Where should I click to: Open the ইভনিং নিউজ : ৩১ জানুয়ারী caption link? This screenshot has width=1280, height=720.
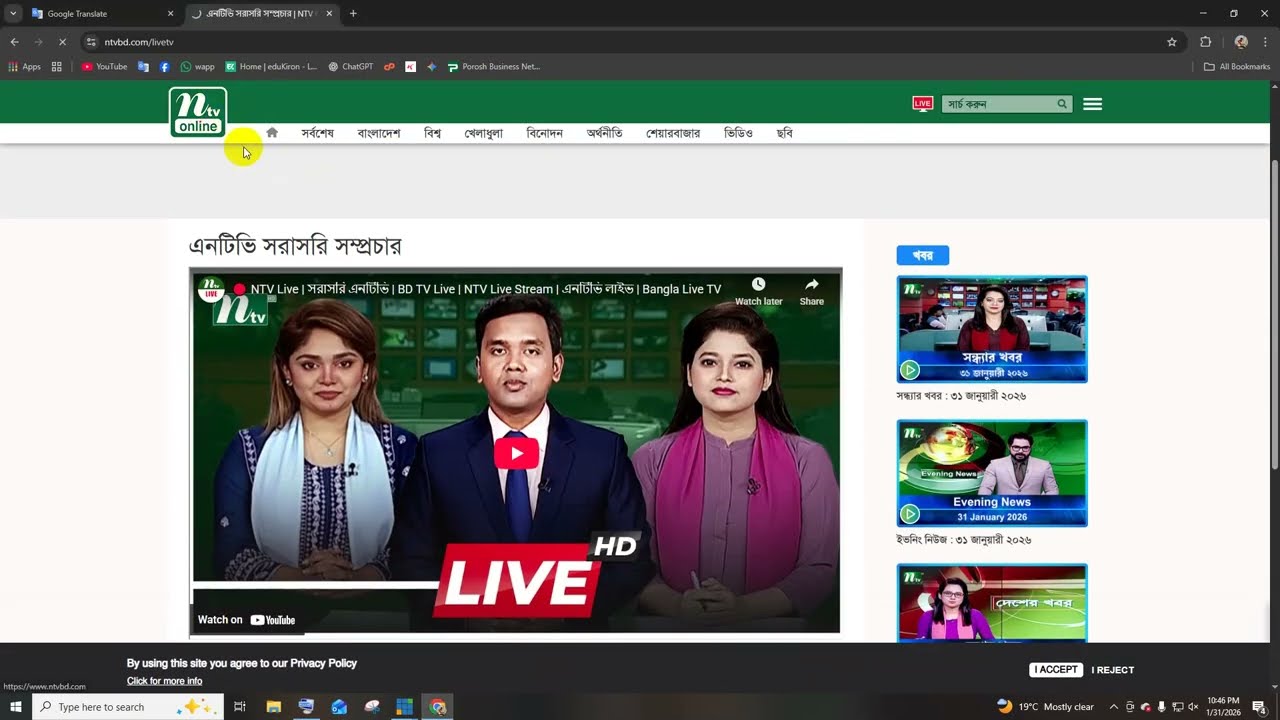pyautogui.click(x=964, y=540)
